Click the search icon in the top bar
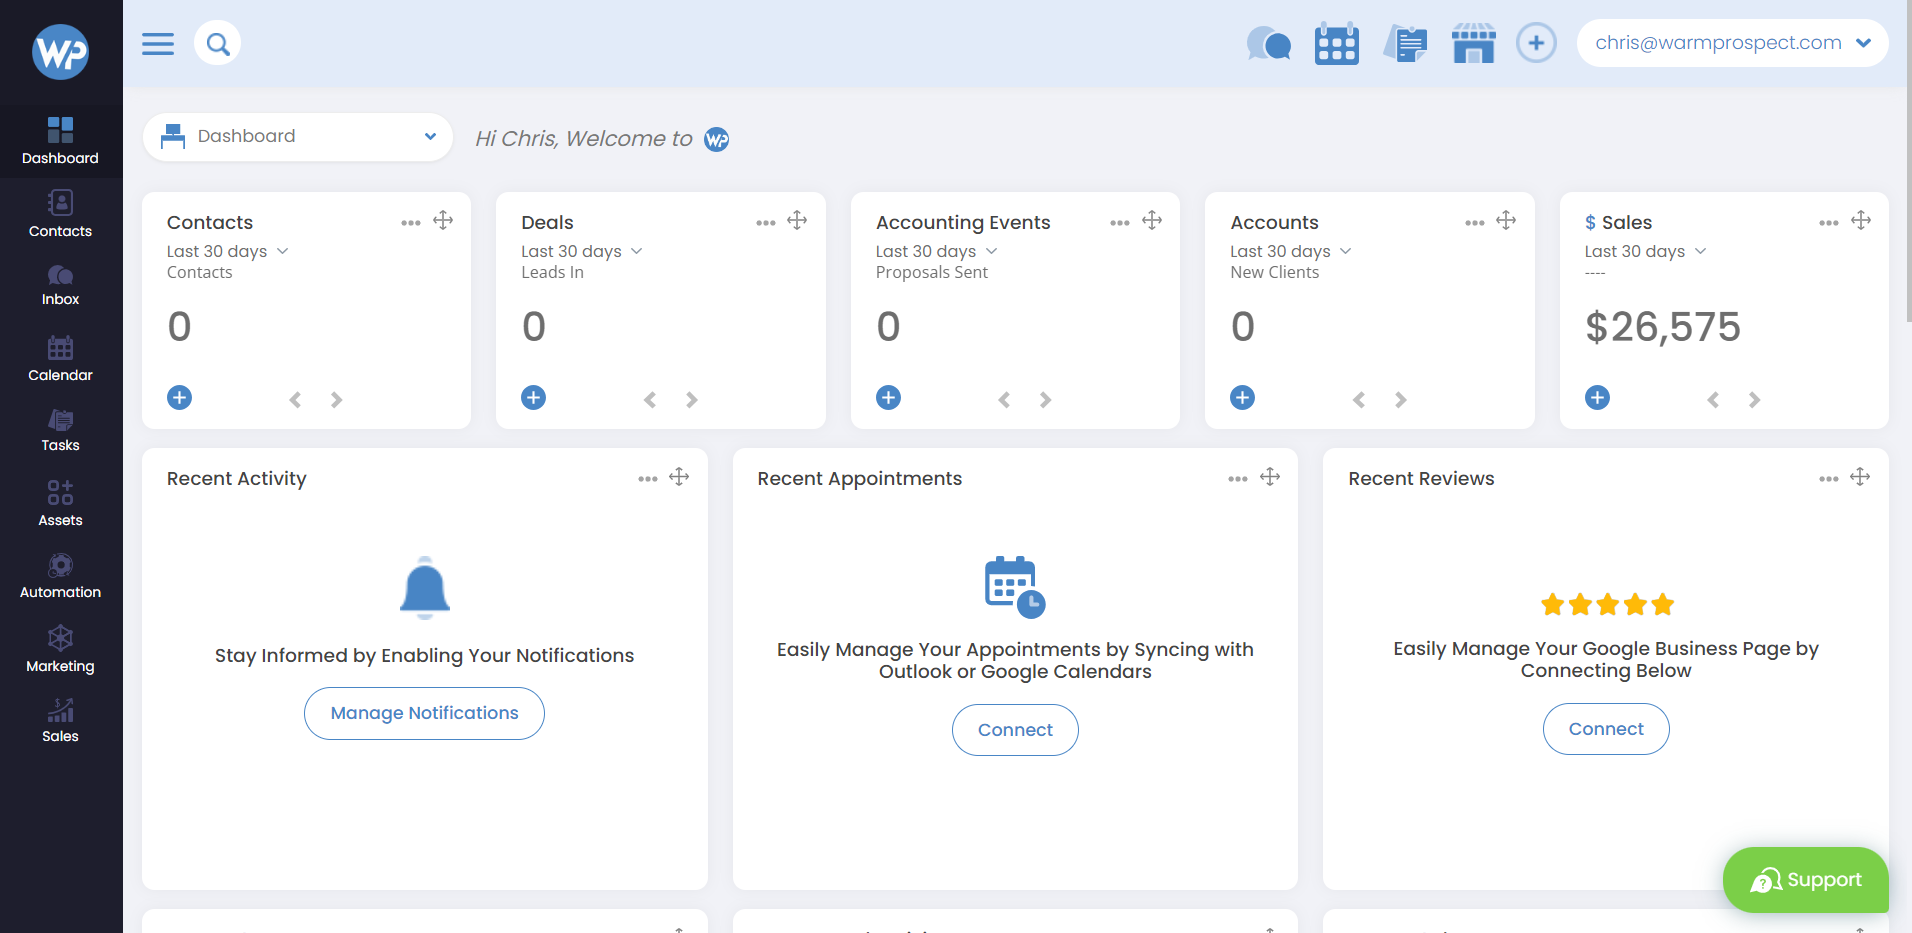The image size is (1912, 933). [217, 43]
